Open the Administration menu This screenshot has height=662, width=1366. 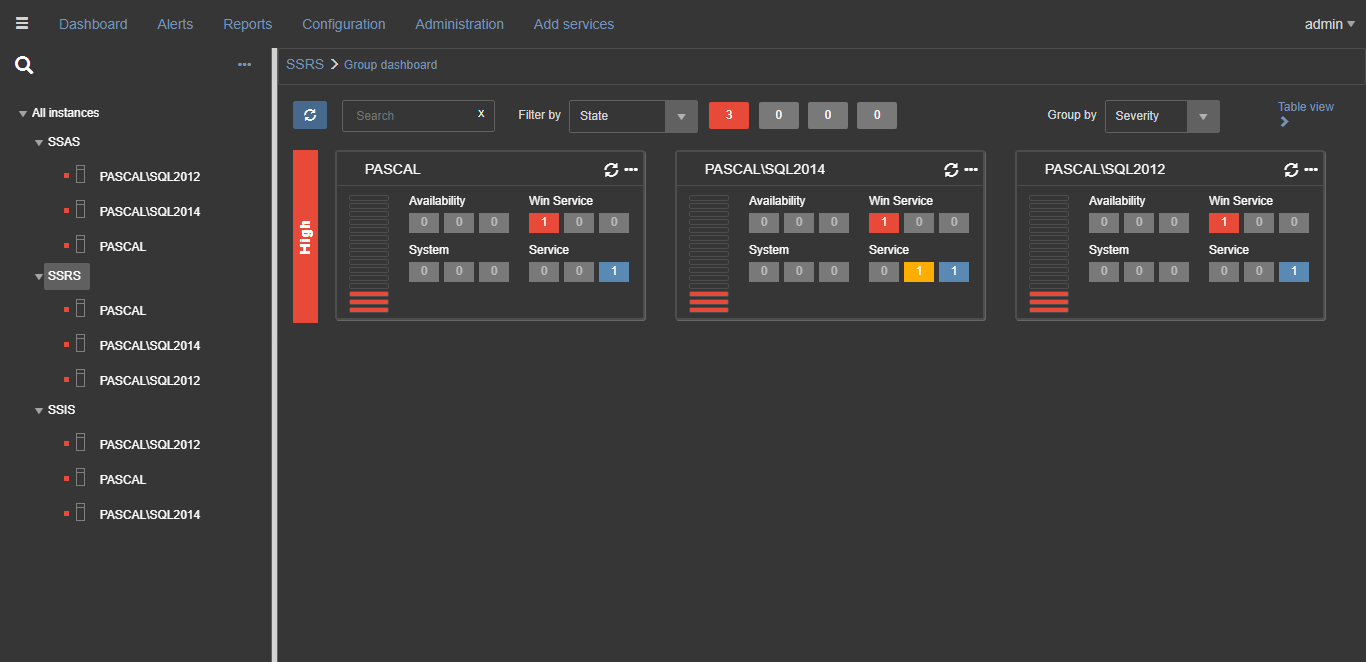tap(459, 24)
